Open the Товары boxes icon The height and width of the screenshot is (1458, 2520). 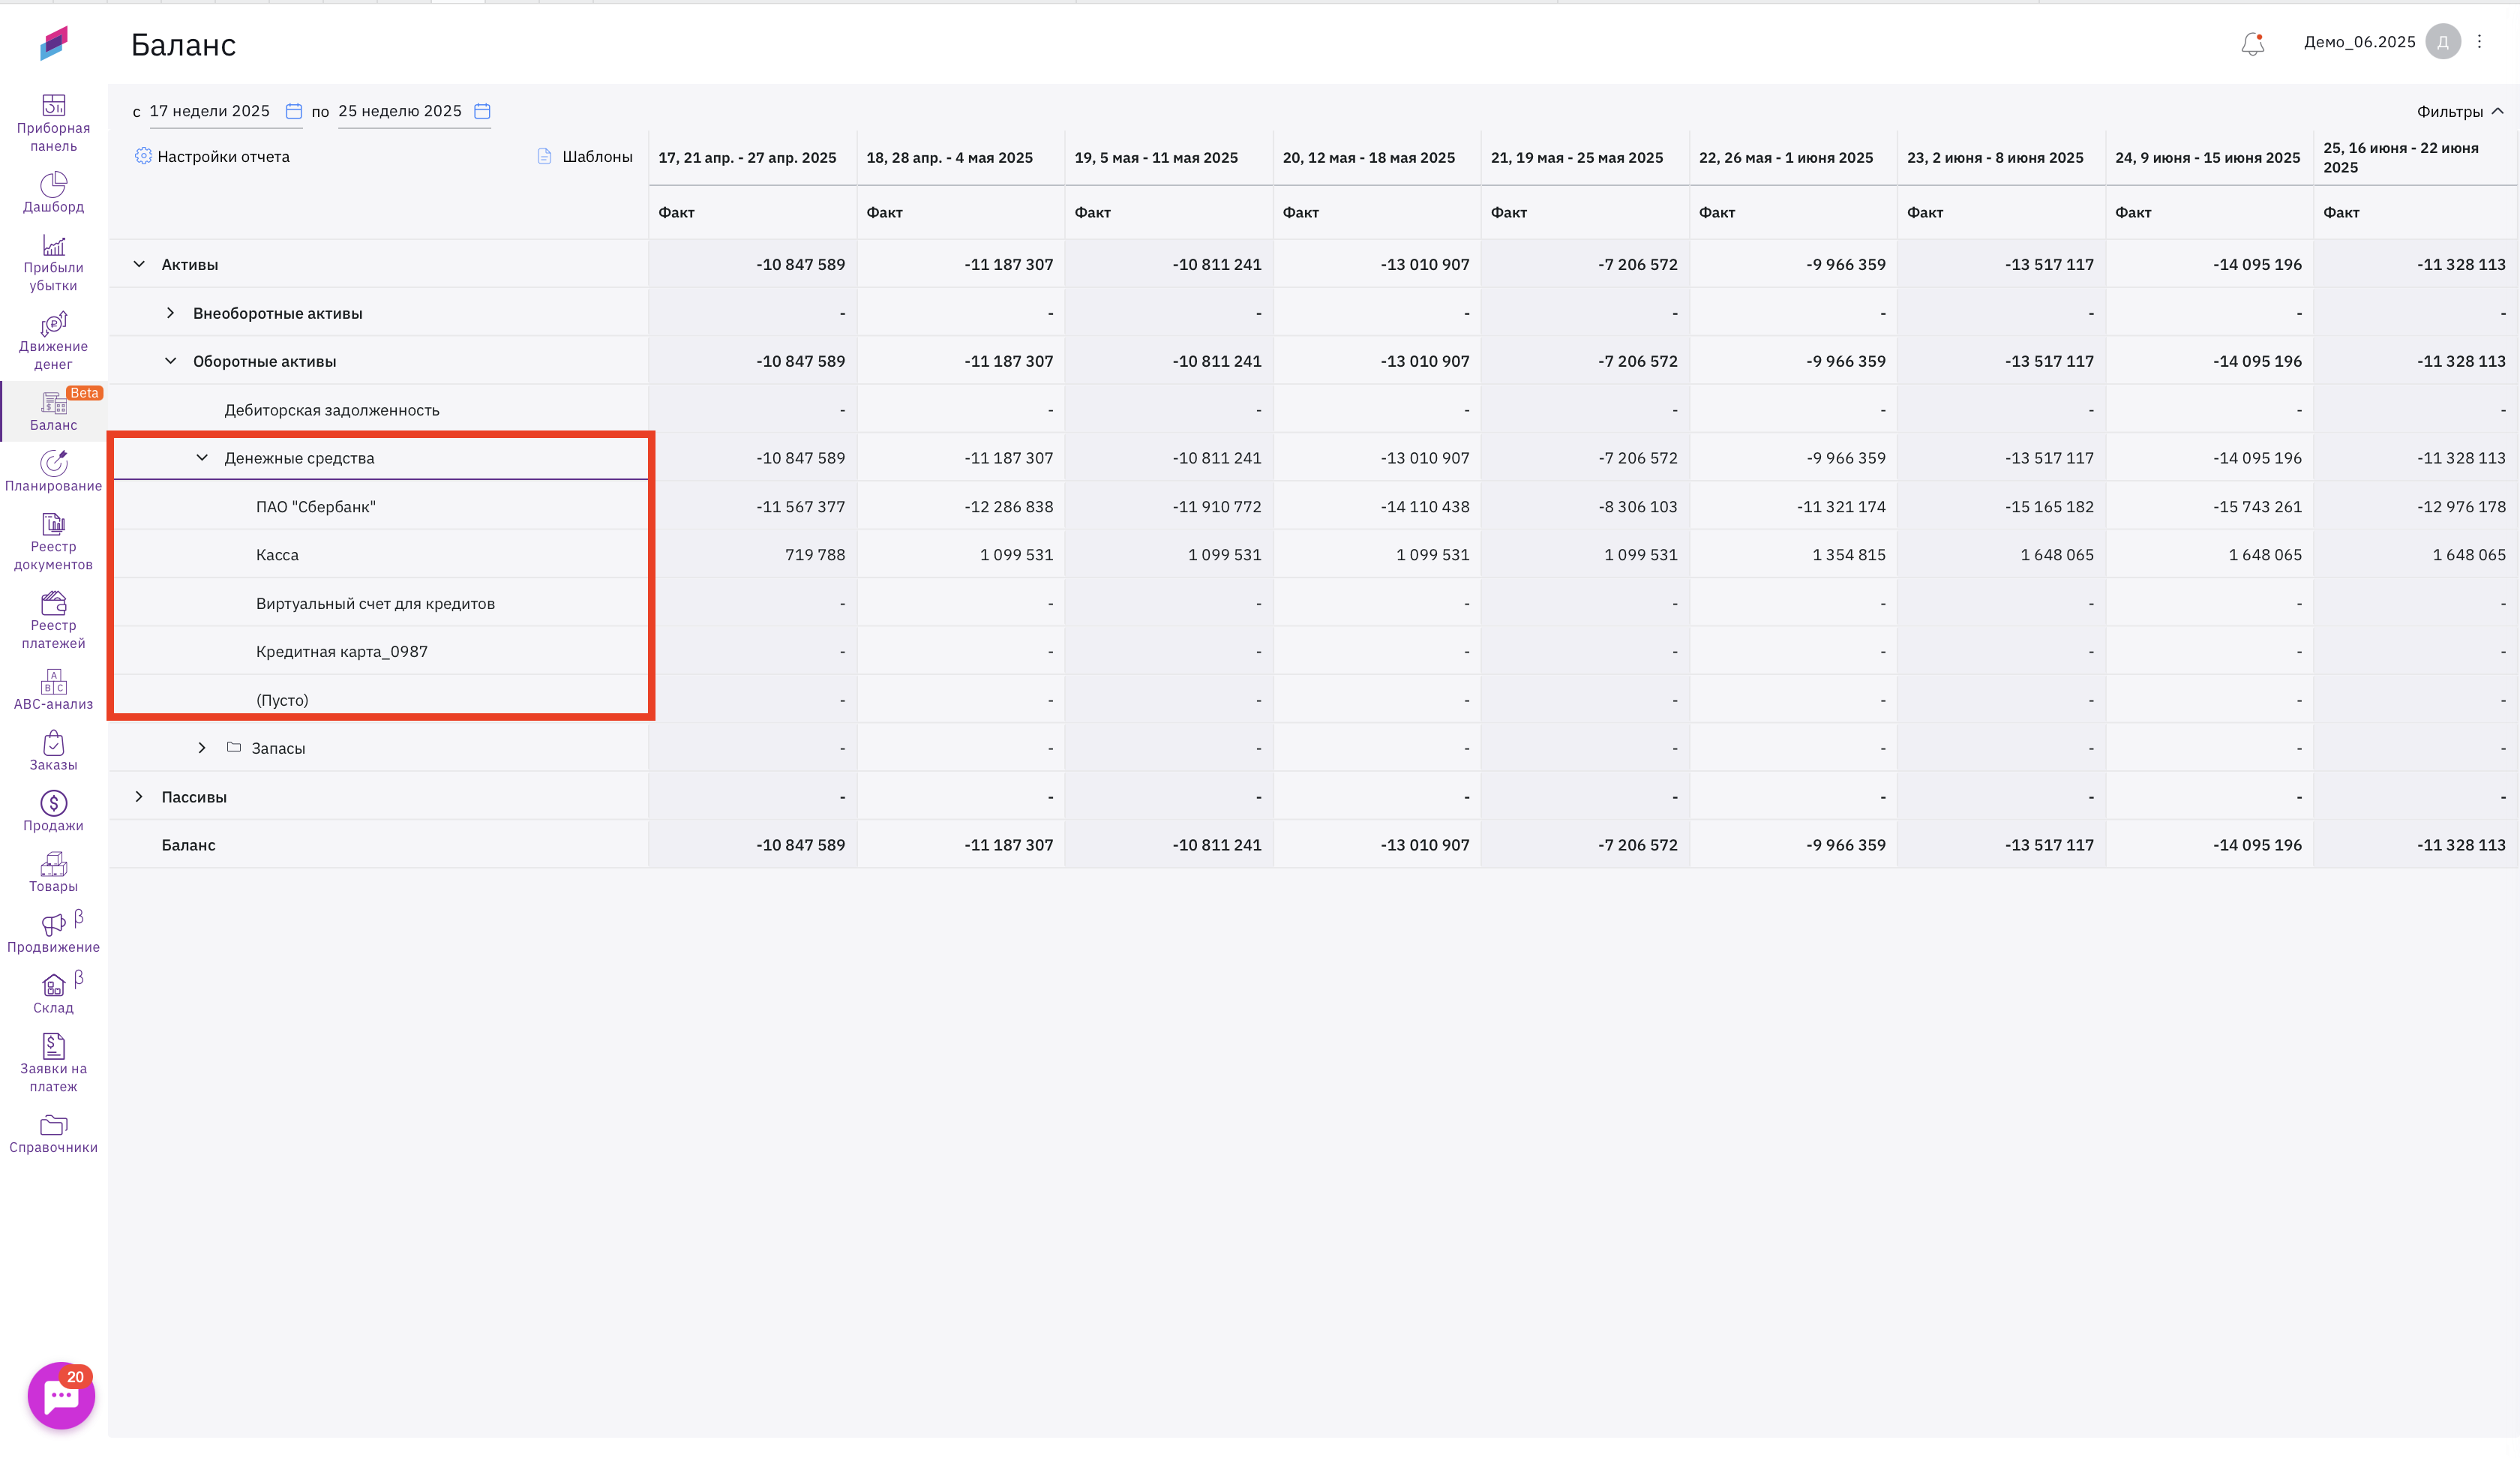[x=53, y=864]
